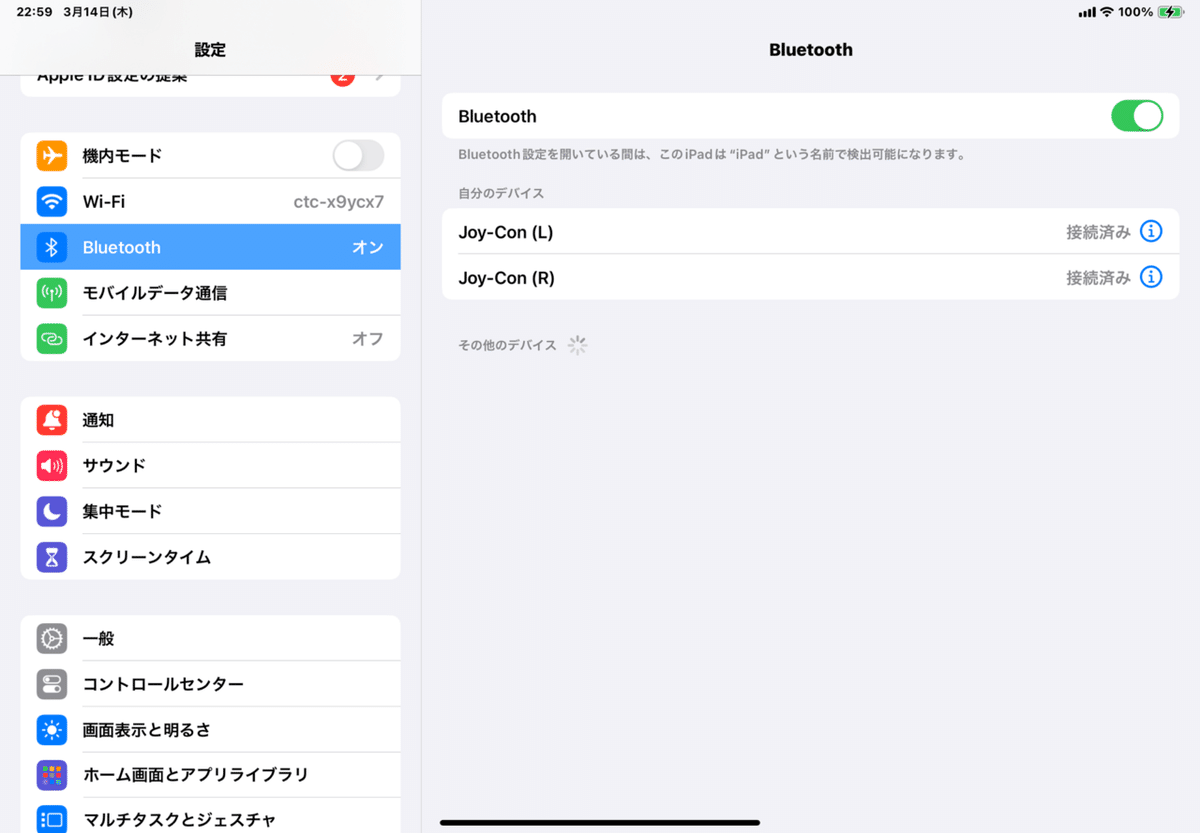1200x833 pixels.
Task: Tap the 設定 sidebar title
Action: click(210, 50)
